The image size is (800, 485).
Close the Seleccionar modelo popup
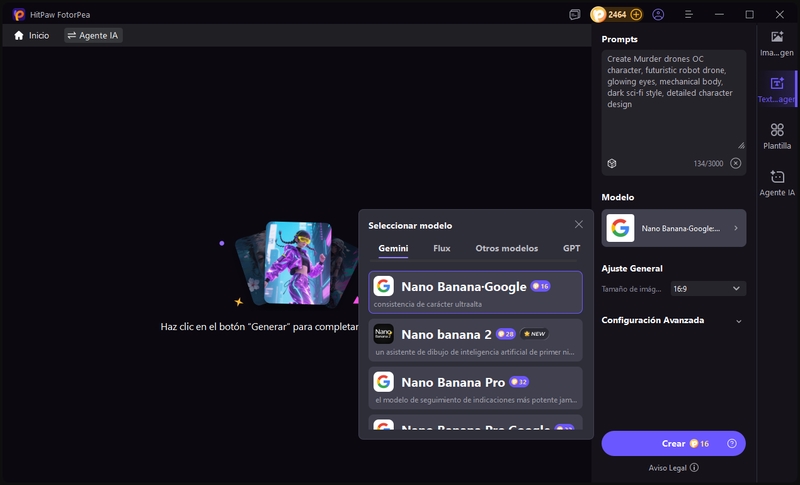[579, 225]
